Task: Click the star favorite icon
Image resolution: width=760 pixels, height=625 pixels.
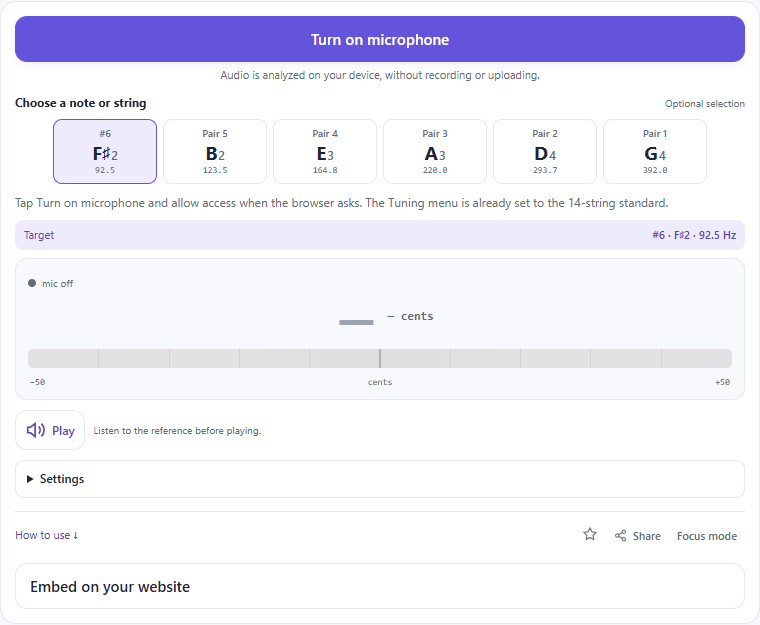Action: pos(590,535)
